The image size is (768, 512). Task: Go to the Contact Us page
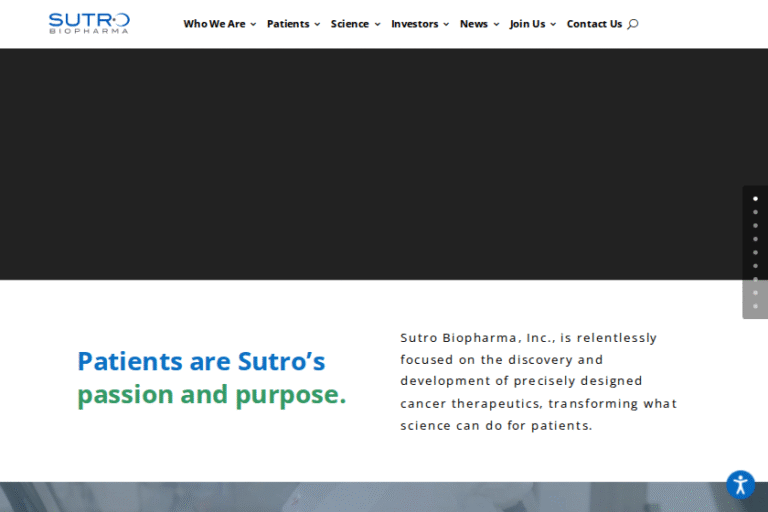pyautogui.click(x=594, y=24)
